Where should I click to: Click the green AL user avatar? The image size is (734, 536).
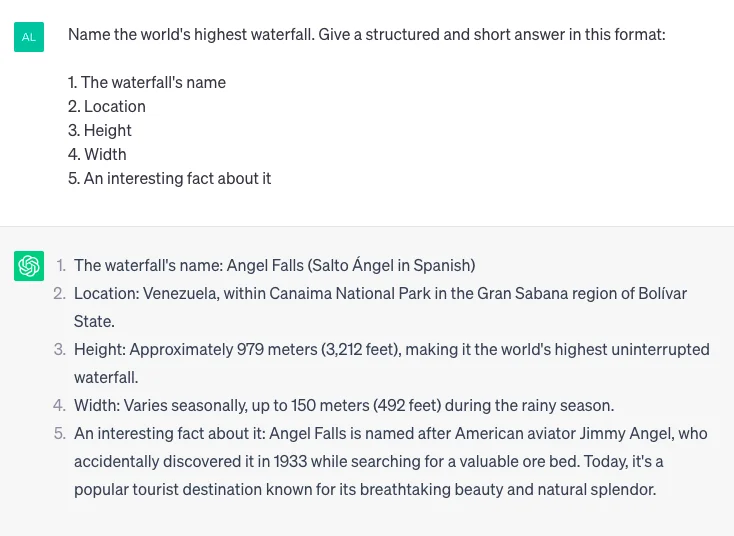(29, 37)
